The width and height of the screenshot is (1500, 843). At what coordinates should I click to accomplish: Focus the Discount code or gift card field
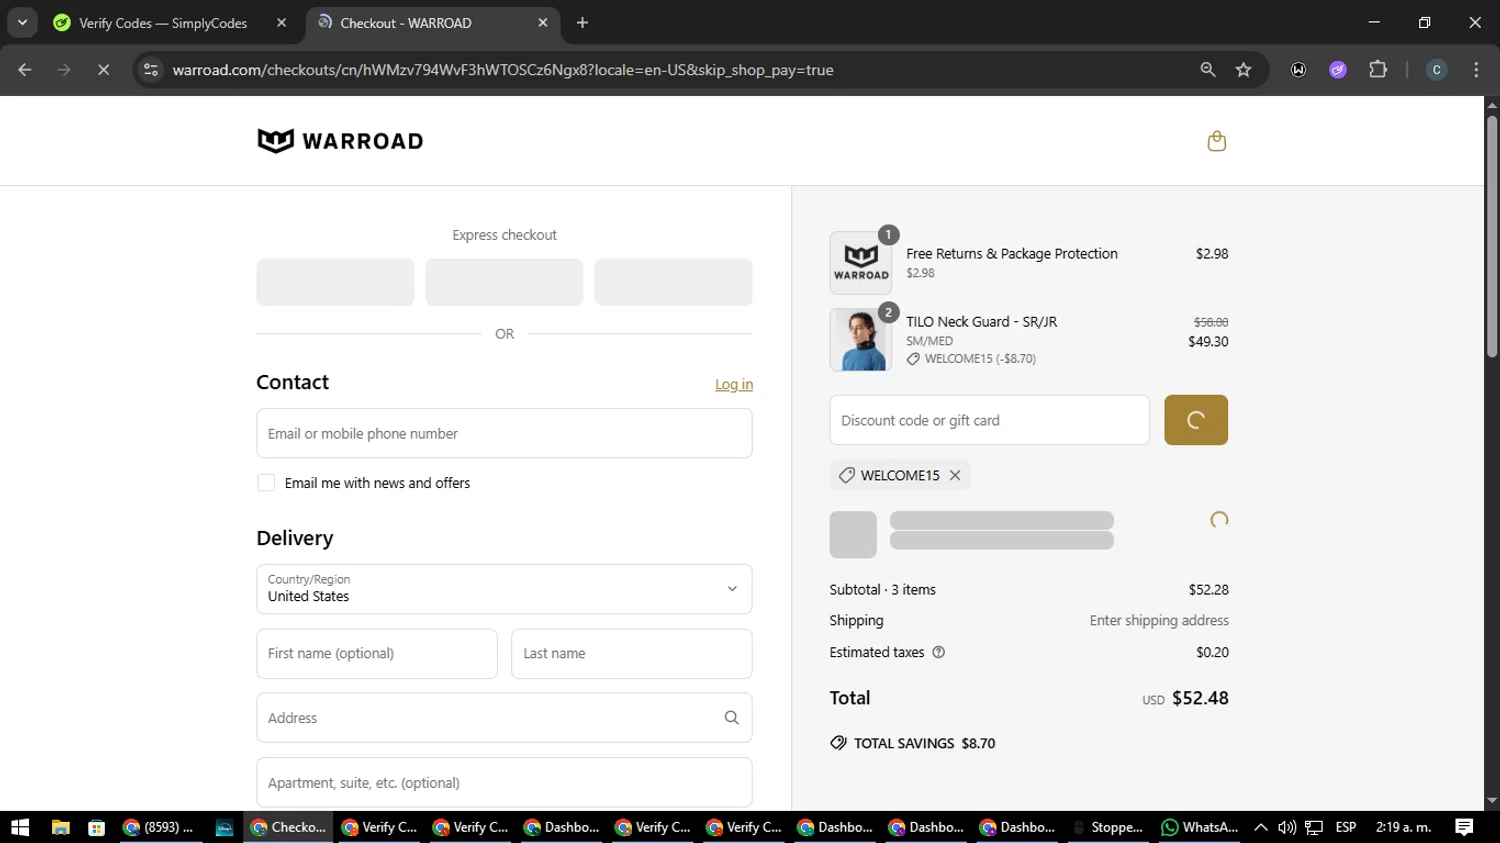coord(989,420)
